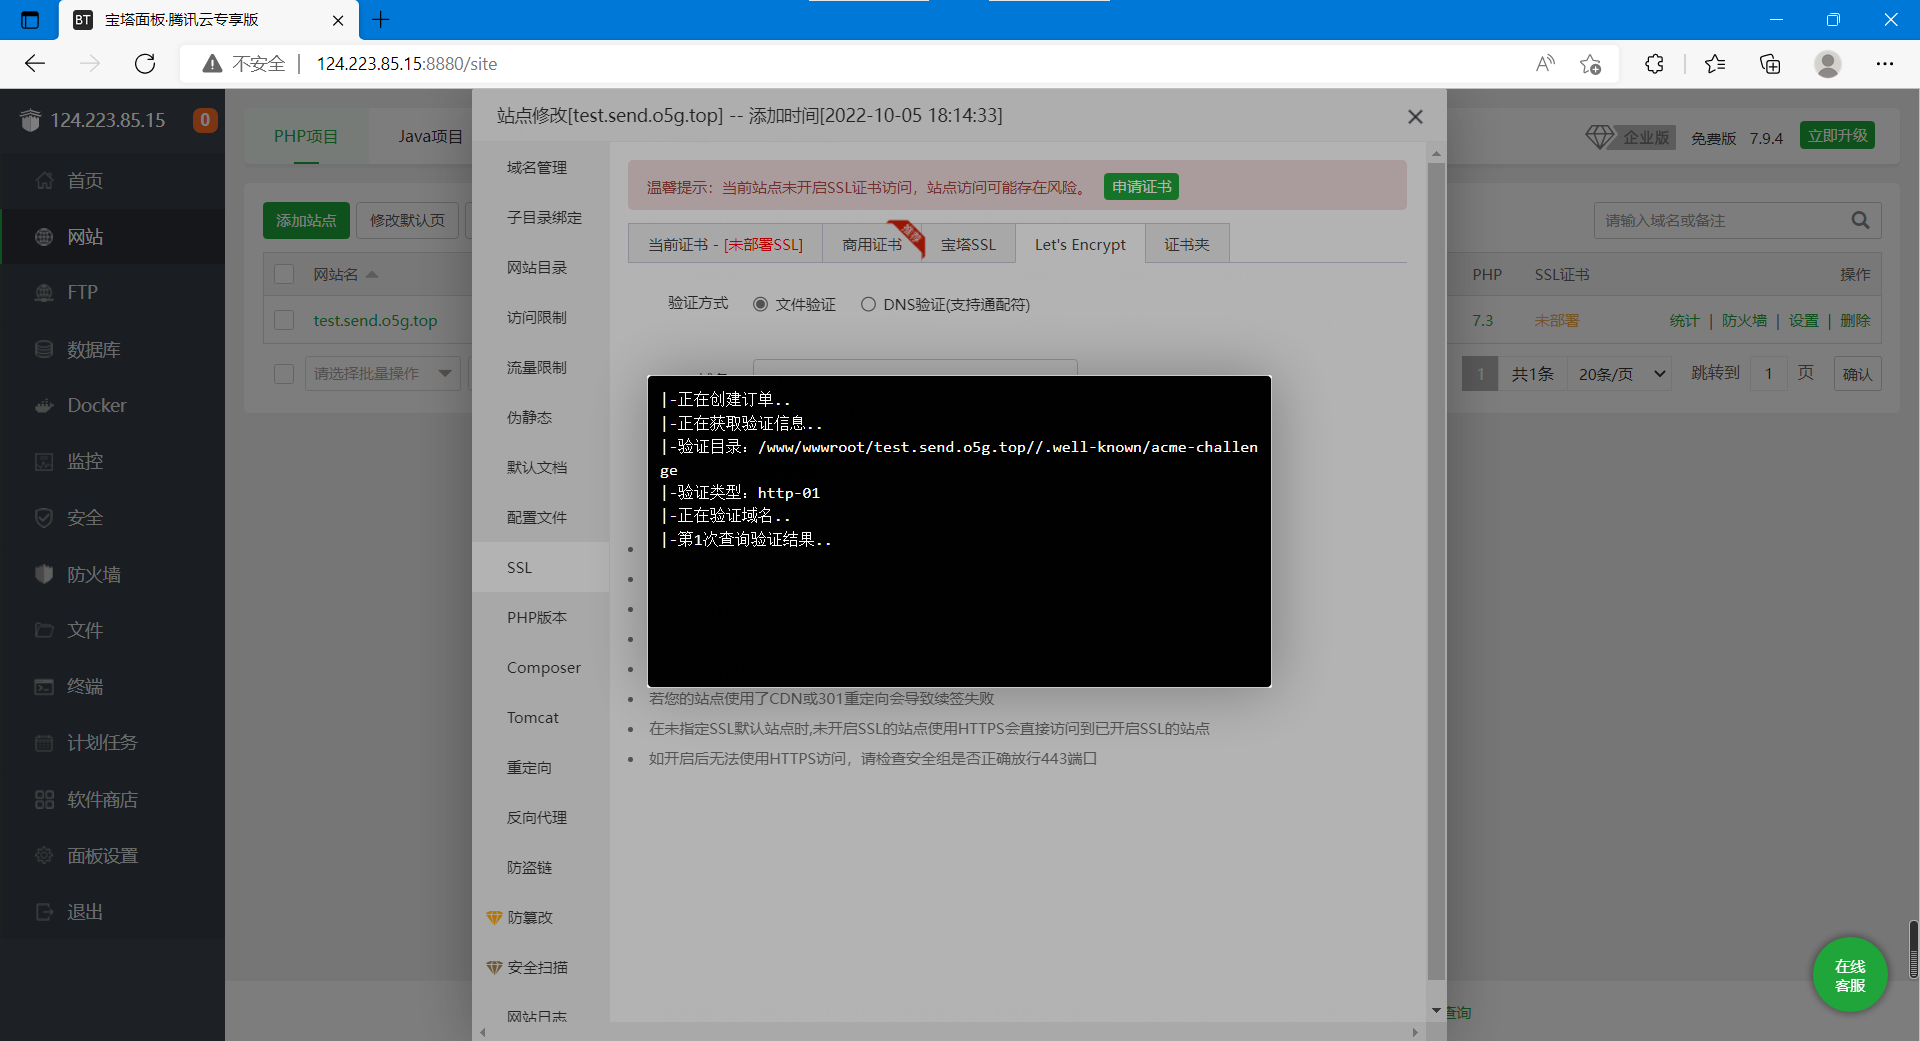Open the PHP version menu item
The image size is (1920, 1041).
pyautogui.click(x=537, y=618)
